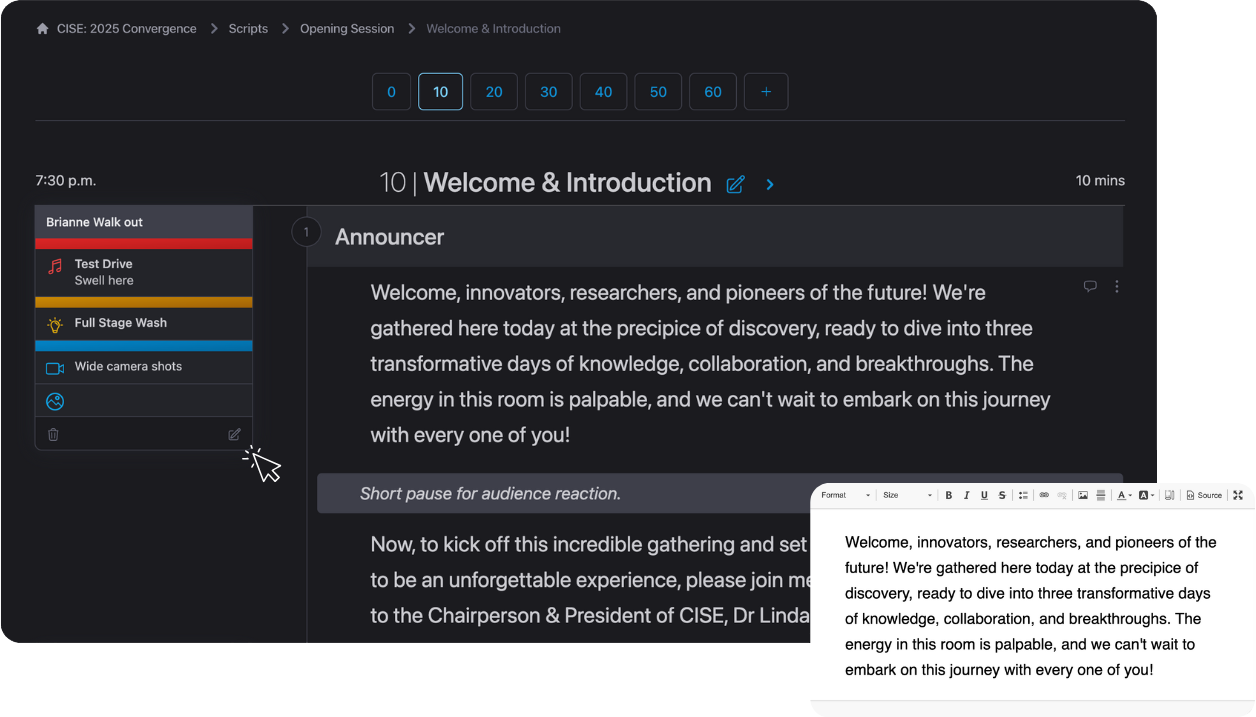Click the number 1 speaker marker circle
1256x717 pixels.
[x=306, y=233]
